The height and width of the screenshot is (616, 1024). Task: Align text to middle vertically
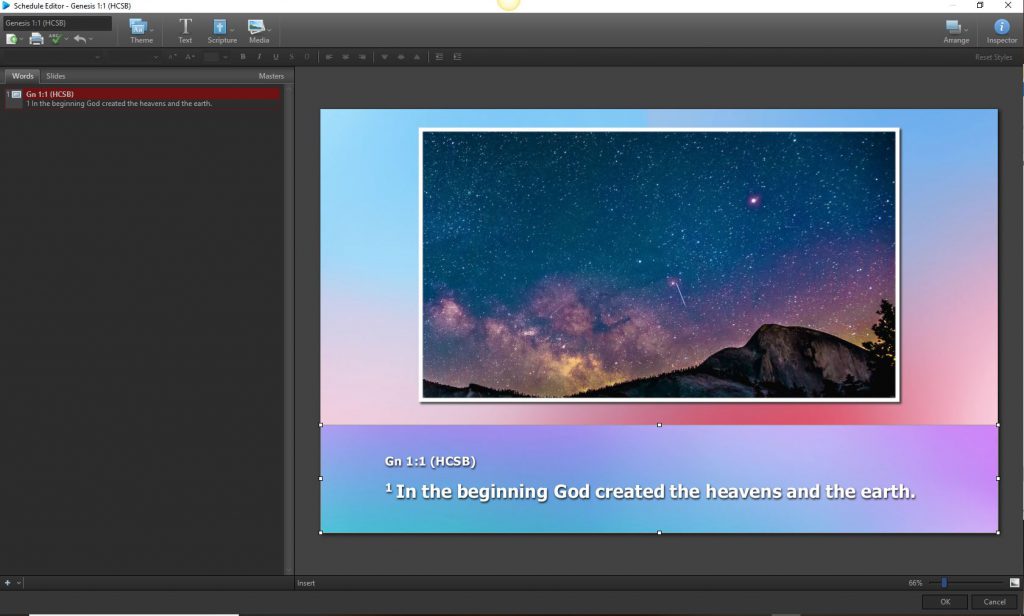pyautogui.click(x=400, y=57)
